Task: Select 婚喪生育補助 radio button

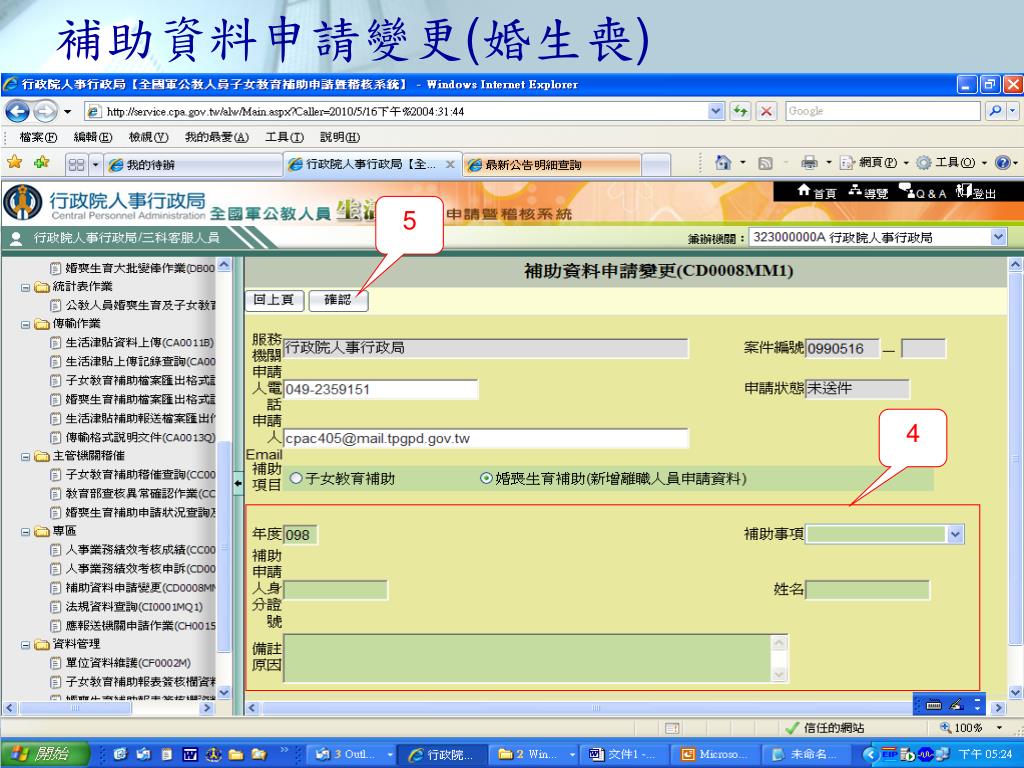Action: pos(487,479)
